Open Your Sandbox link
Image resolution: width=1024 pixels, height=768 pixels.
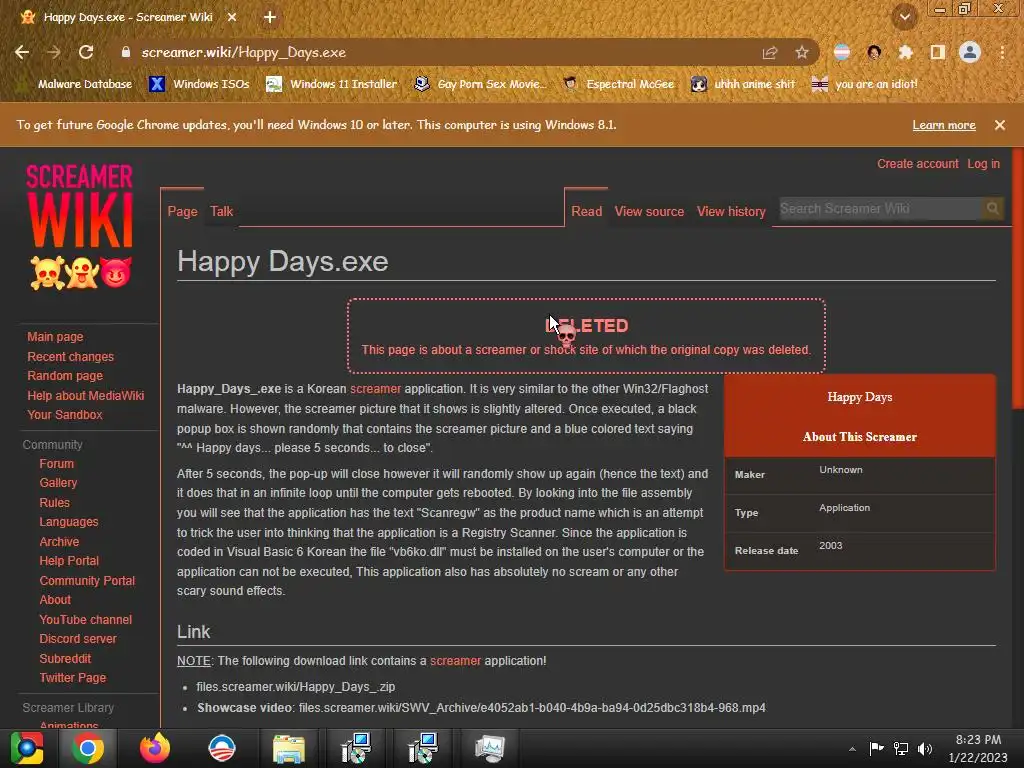click(65, 415)
